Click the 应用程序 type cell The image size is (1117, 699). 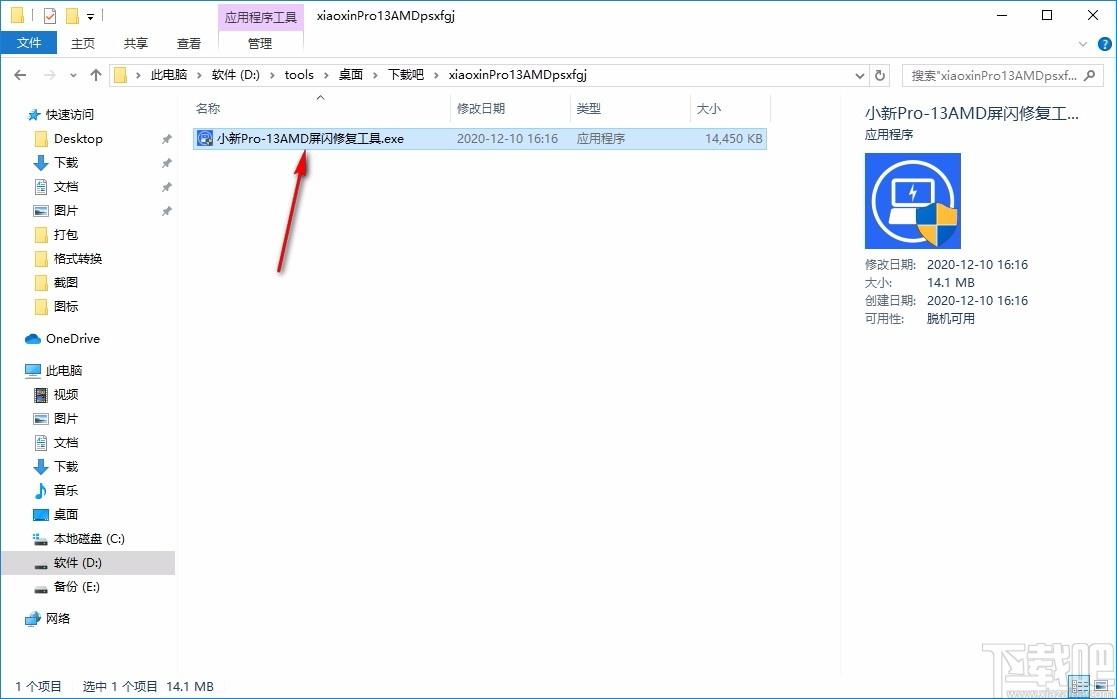point(601,139)
